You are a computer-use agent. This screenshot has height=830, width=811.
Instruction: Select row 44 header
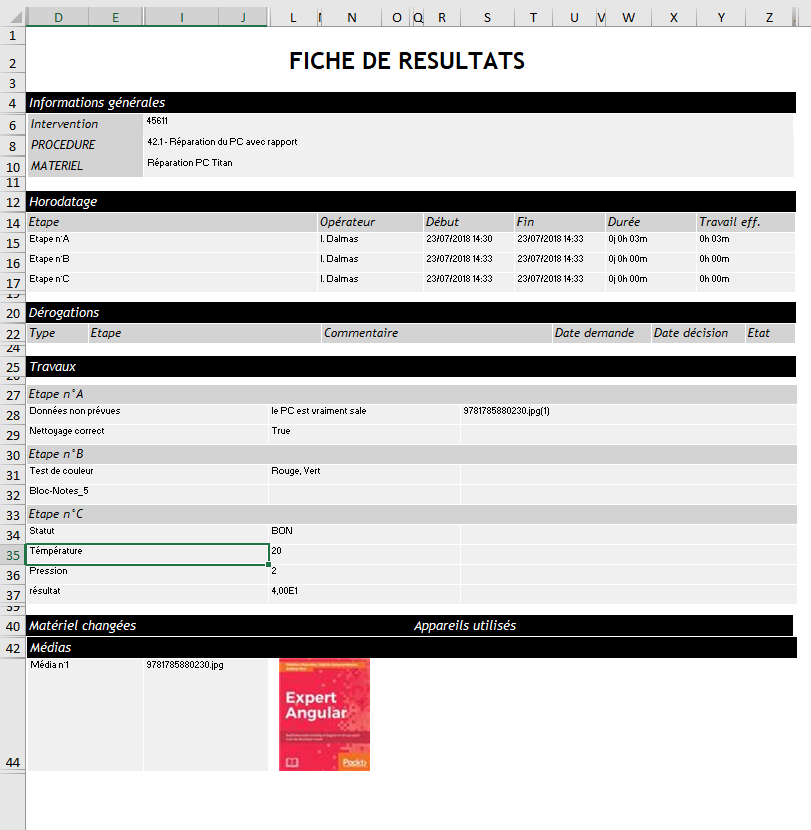pyautogui.click(x=13, y=715)
